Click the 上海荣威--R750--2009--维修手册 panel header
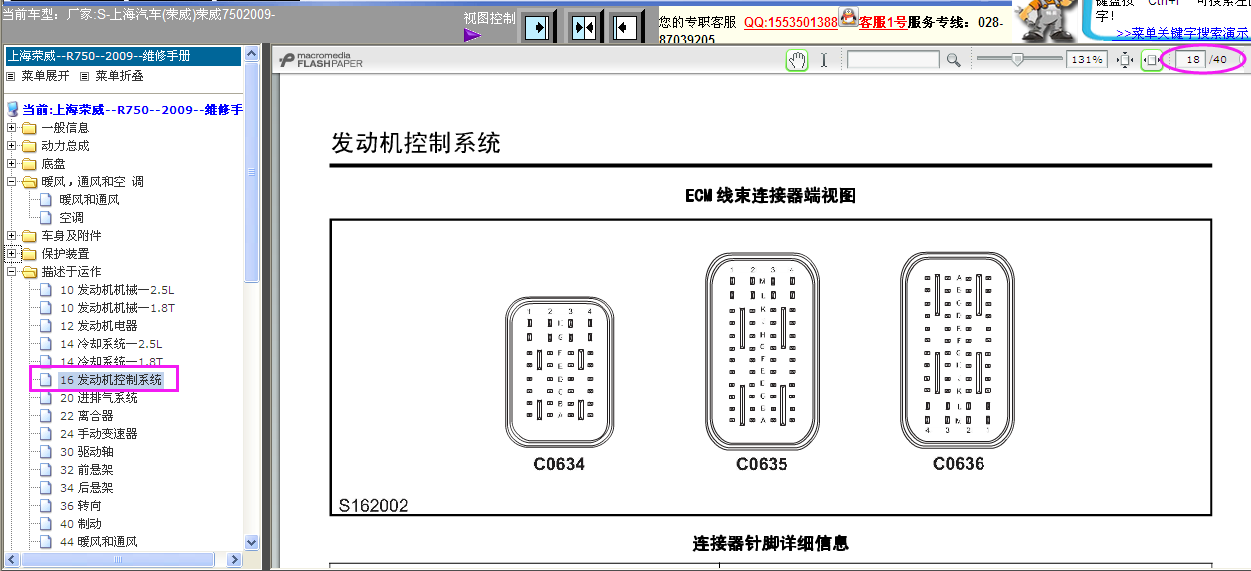1251x571 pixels. (123, 56)
